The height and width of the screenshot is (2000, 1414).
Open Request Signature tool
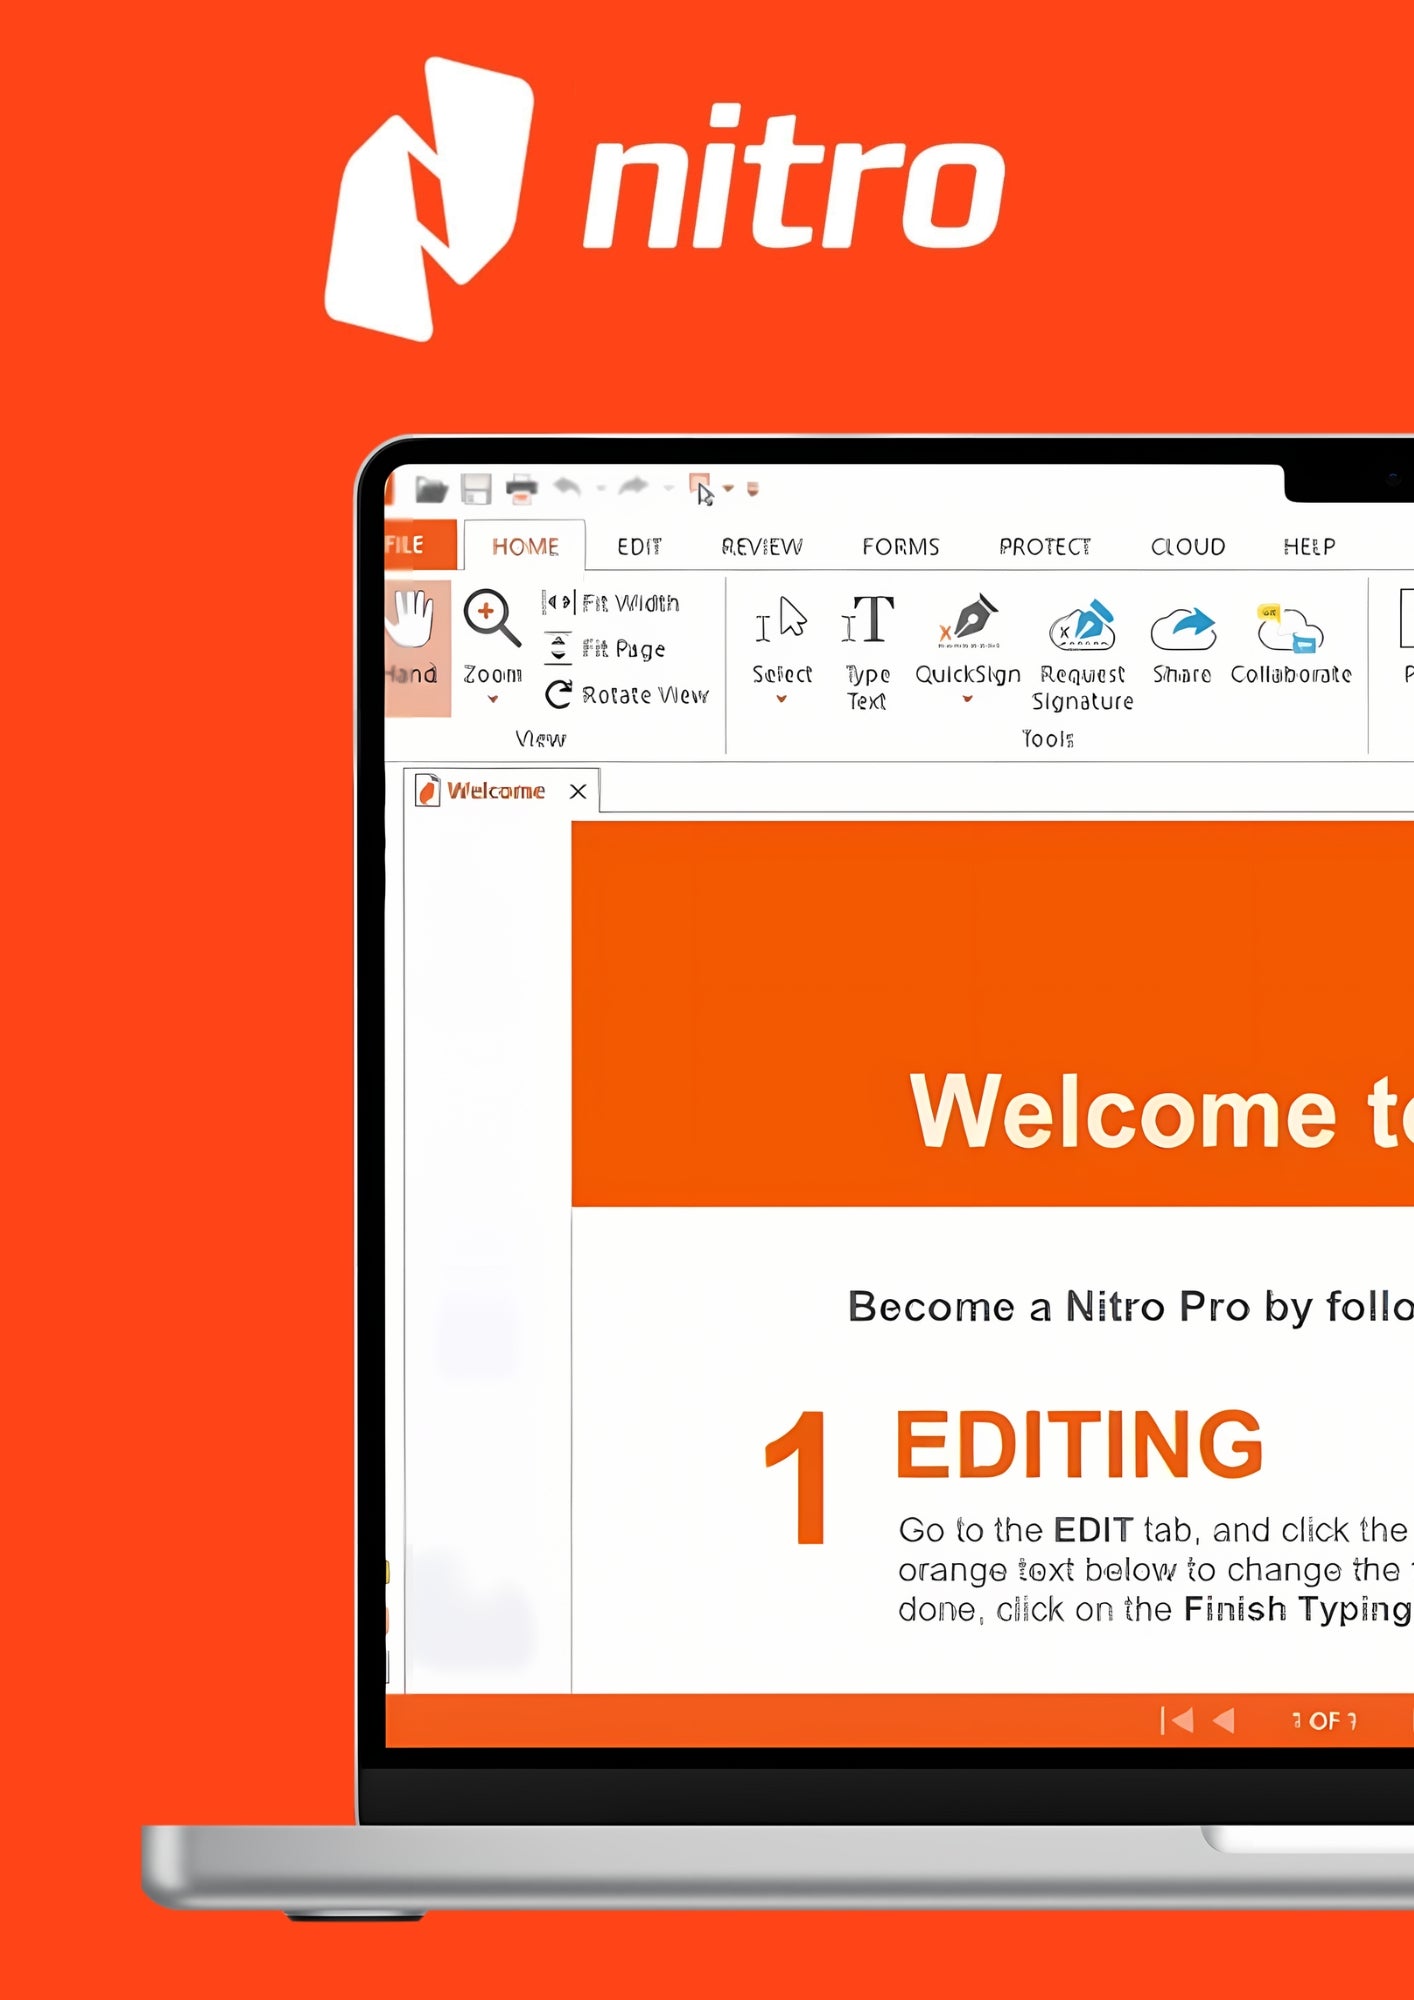tap(1083, 654)
